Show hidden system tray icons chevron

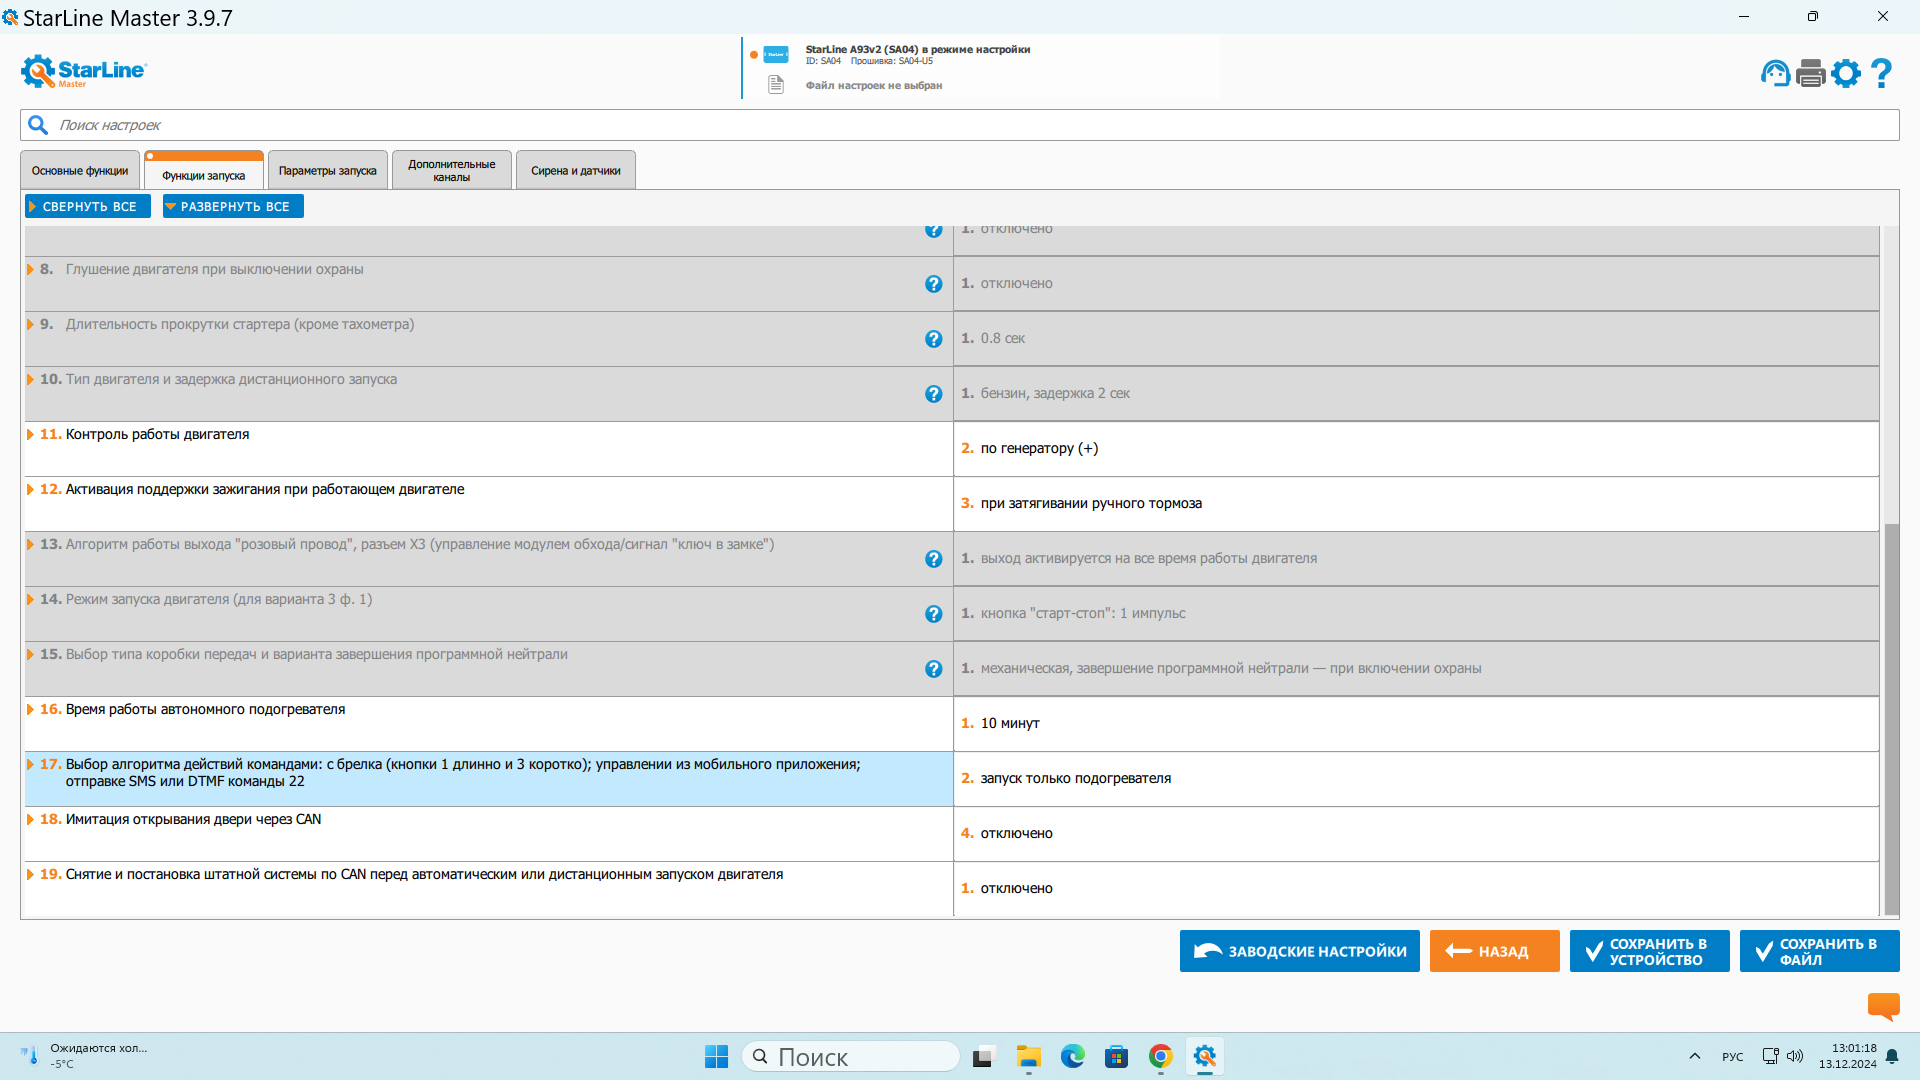[1694, 1056]
